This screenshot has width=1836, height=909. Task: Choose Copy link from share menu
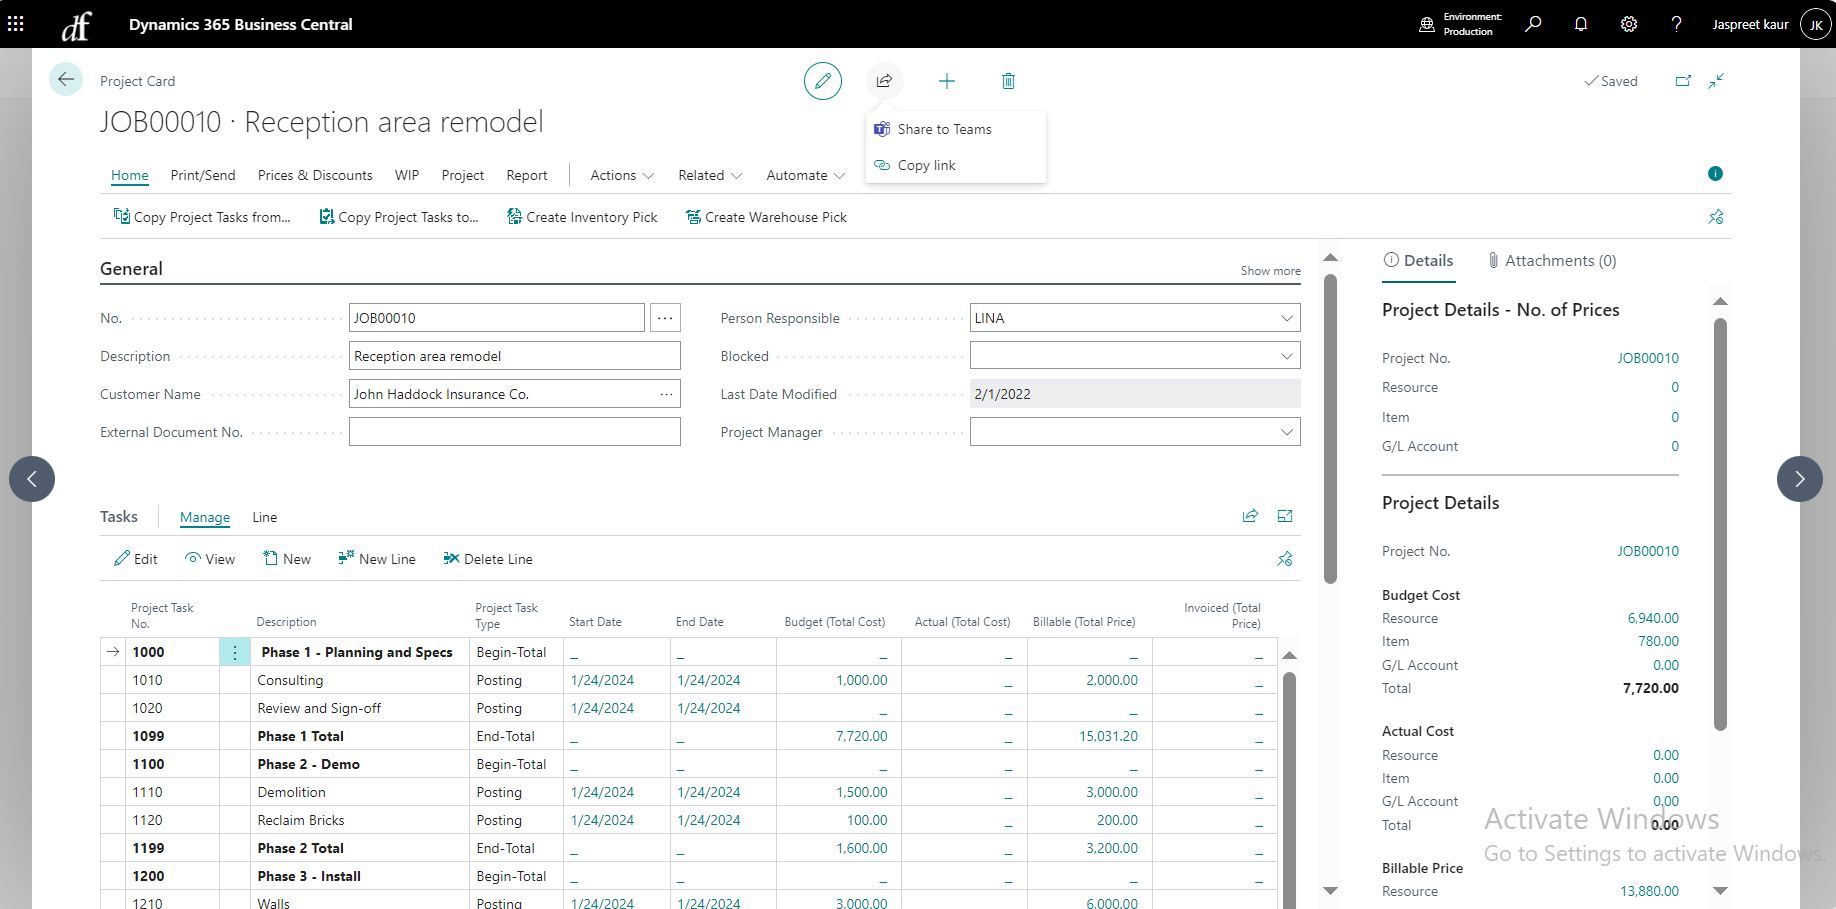tap(926, 165)
